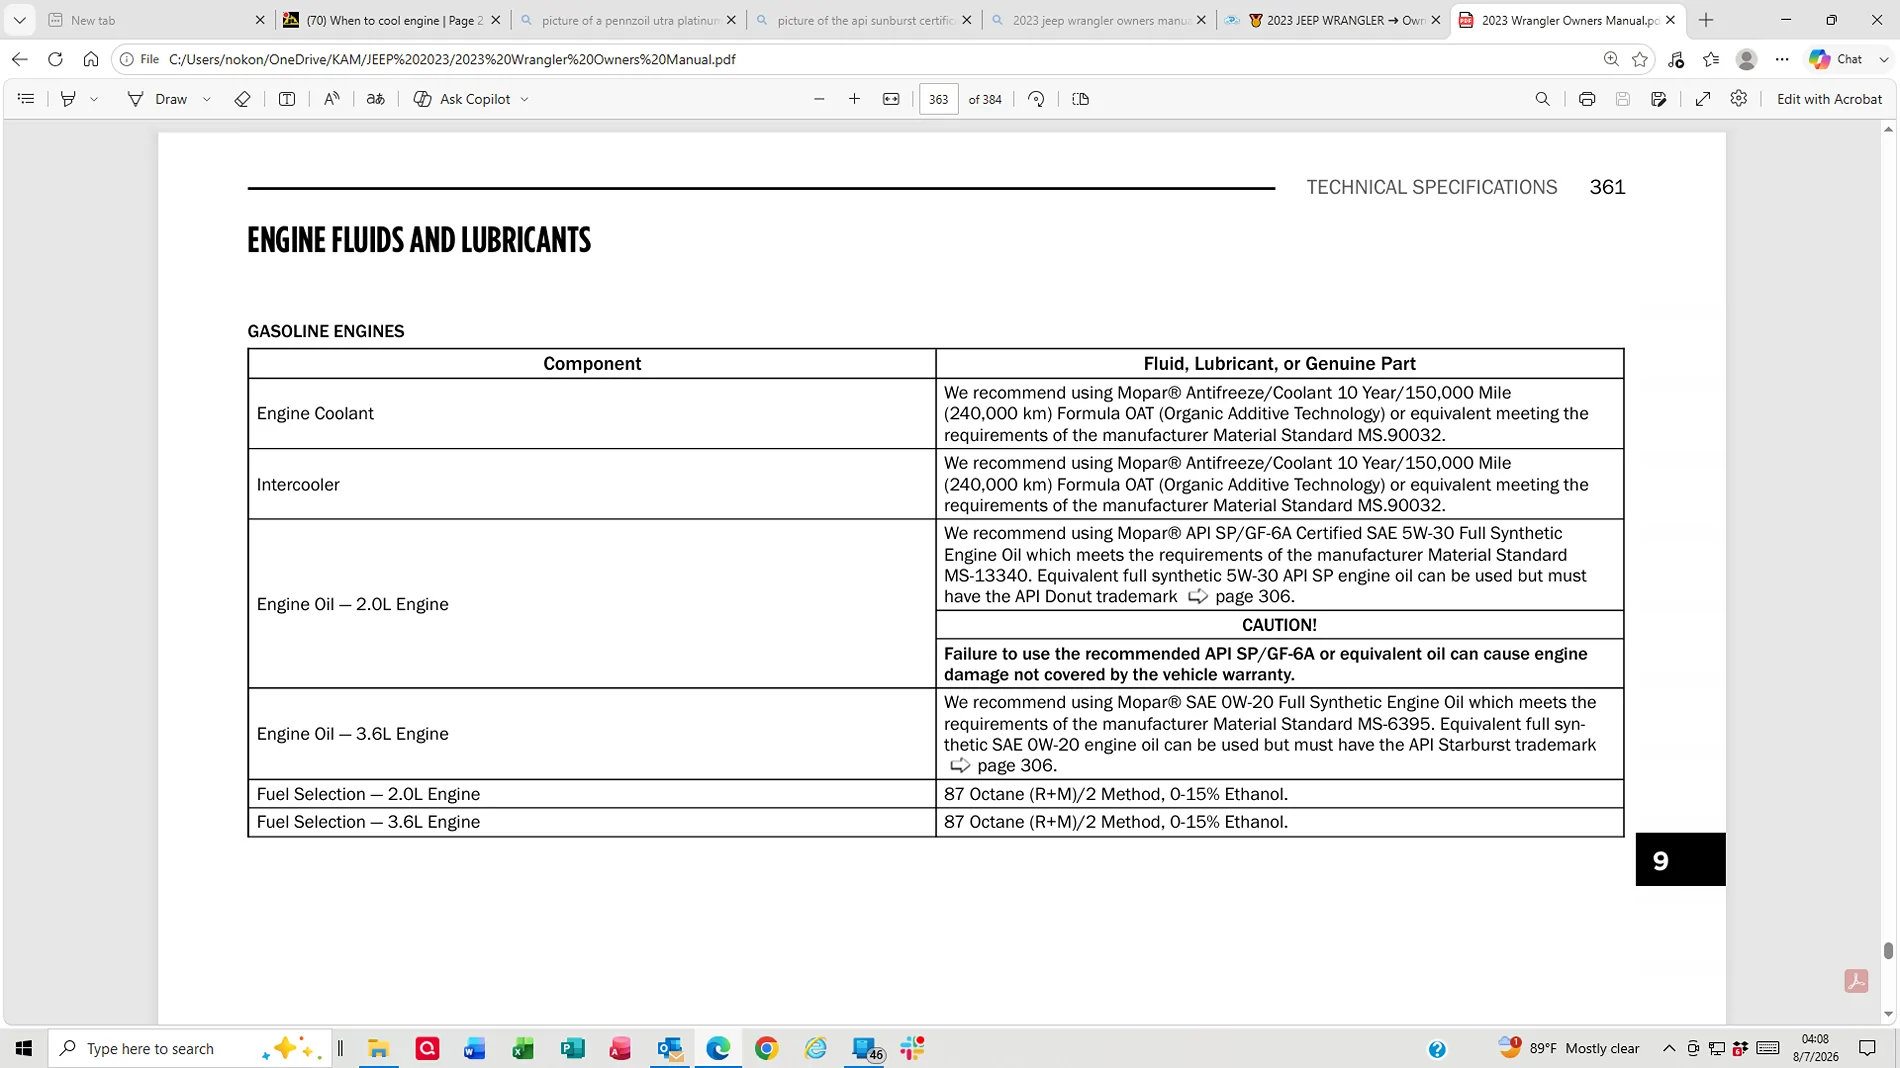
Task: Open Copilot Chat panel
Action: 1836,59
